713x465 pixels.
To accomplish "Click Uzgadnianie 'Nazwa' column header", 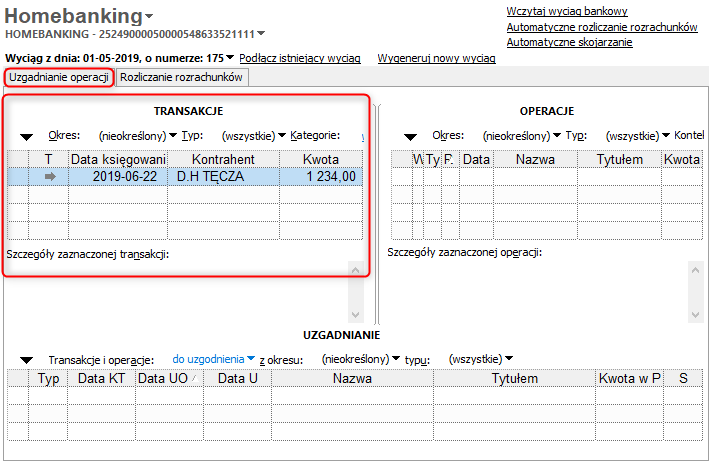I will tap(352, 378).
